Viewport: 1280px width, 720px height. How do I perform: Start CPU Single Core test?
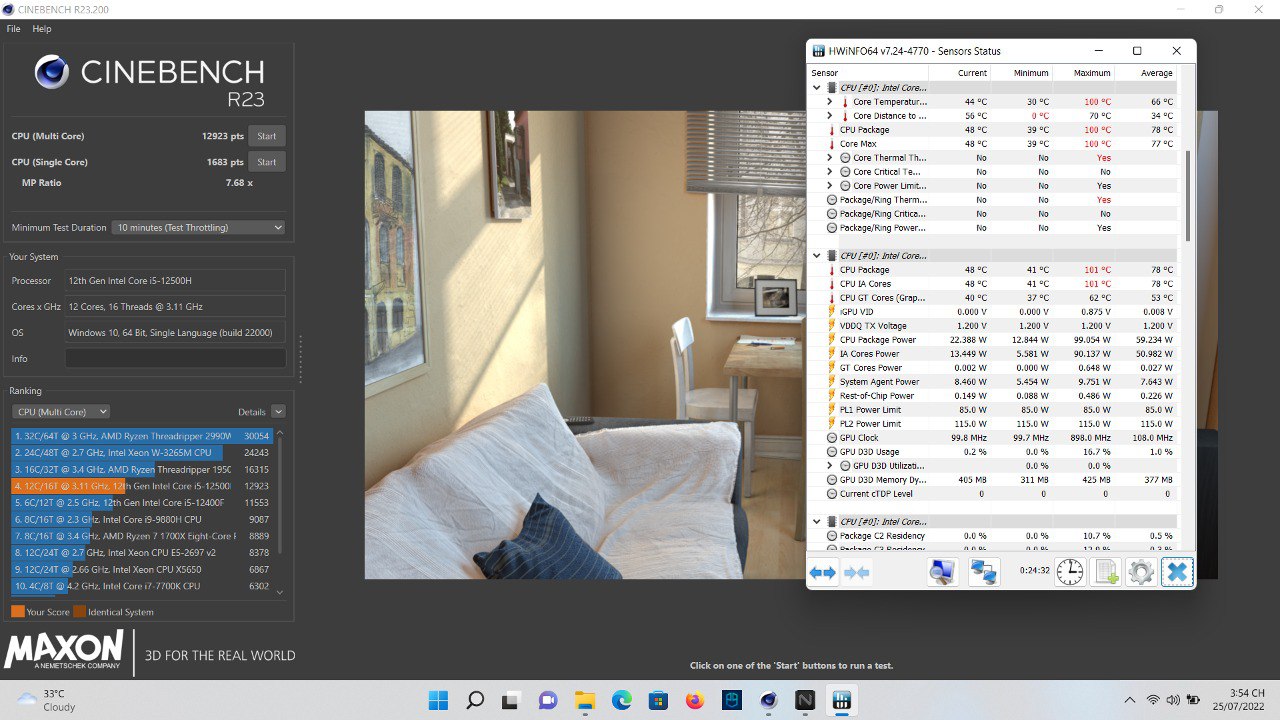pyautogui.click(x=266, y=162)
